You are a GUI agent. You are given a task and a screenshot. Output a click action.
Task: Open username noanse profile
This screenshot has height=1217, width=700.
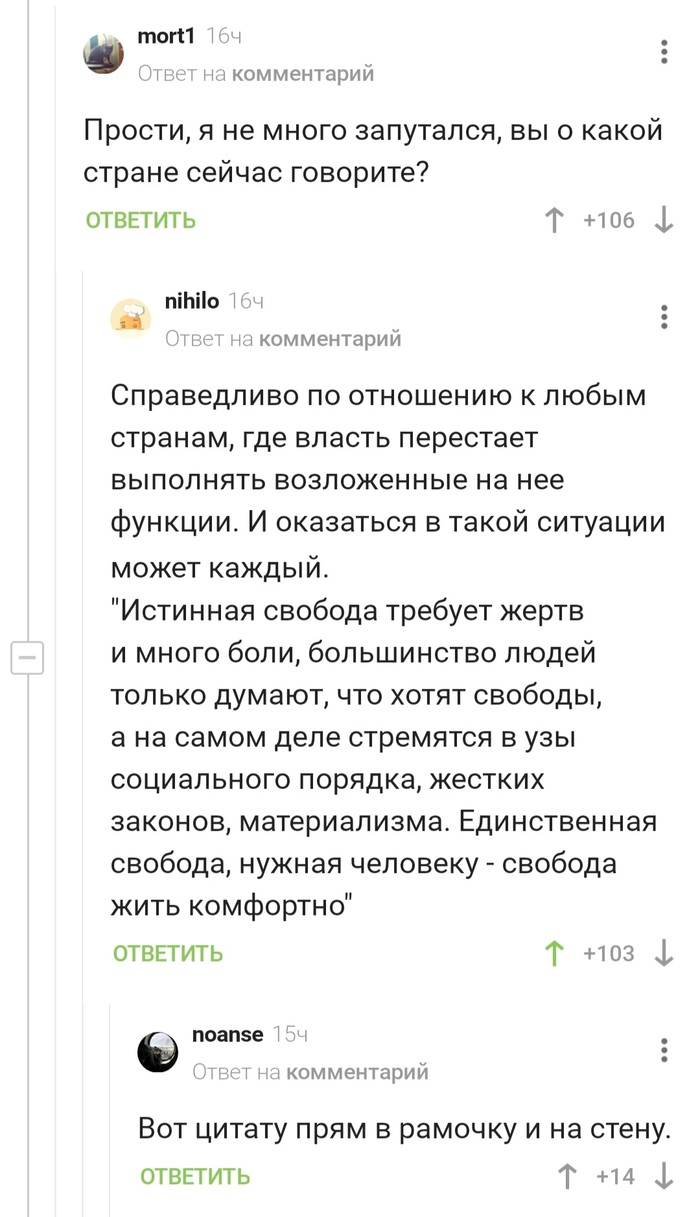pos(227,1034)
